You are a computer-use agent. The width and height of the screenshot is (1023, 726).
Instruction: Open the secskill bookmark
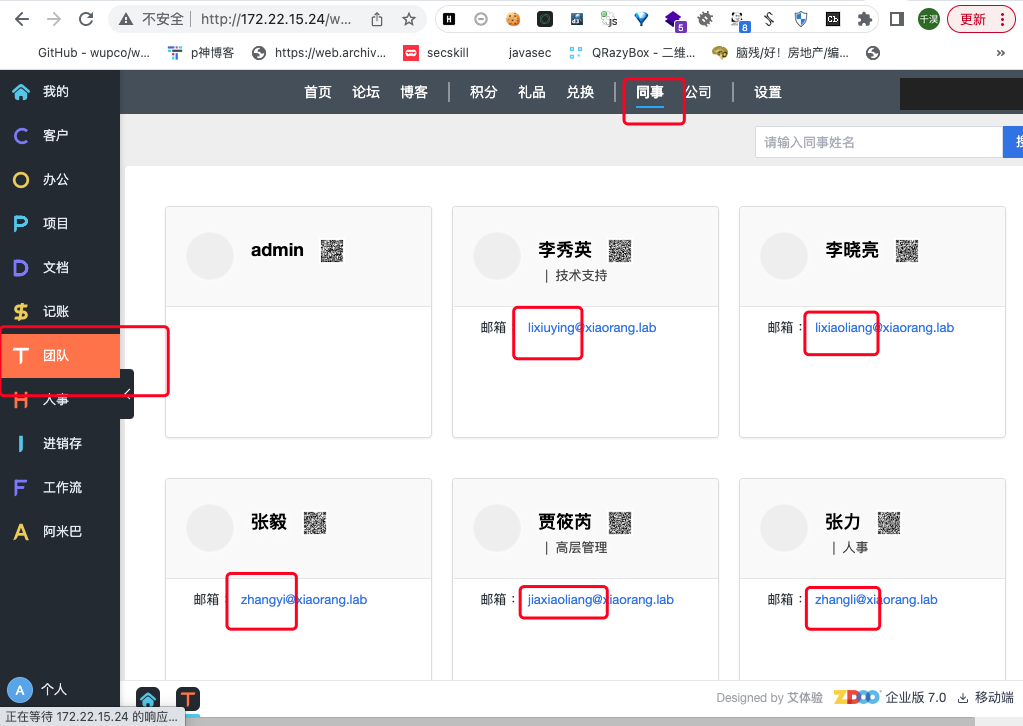[436, 53]
